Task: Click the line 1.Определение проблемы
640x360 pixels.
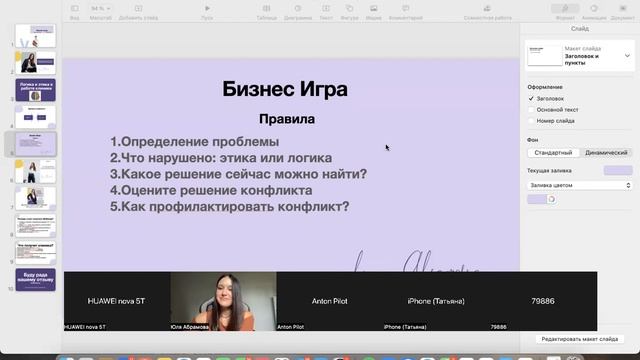Action: coord(194,142)
